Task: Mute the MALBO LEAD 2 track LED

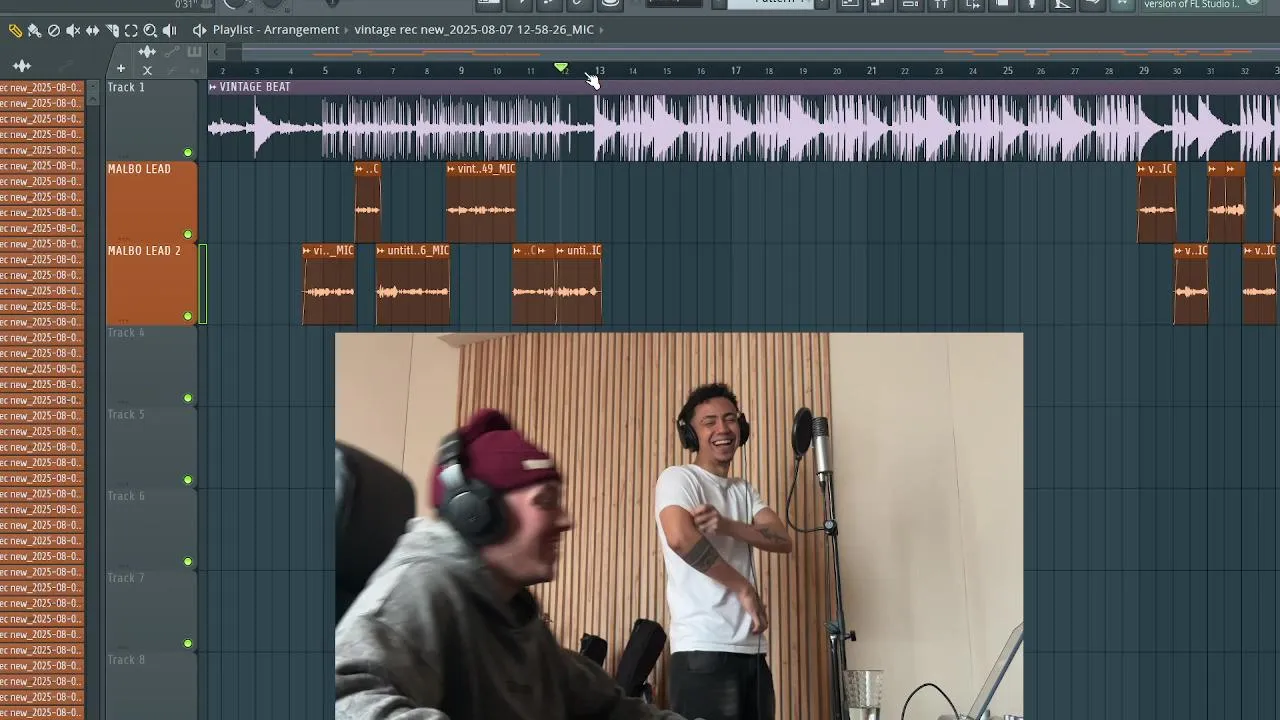Action: coord(188,316)
